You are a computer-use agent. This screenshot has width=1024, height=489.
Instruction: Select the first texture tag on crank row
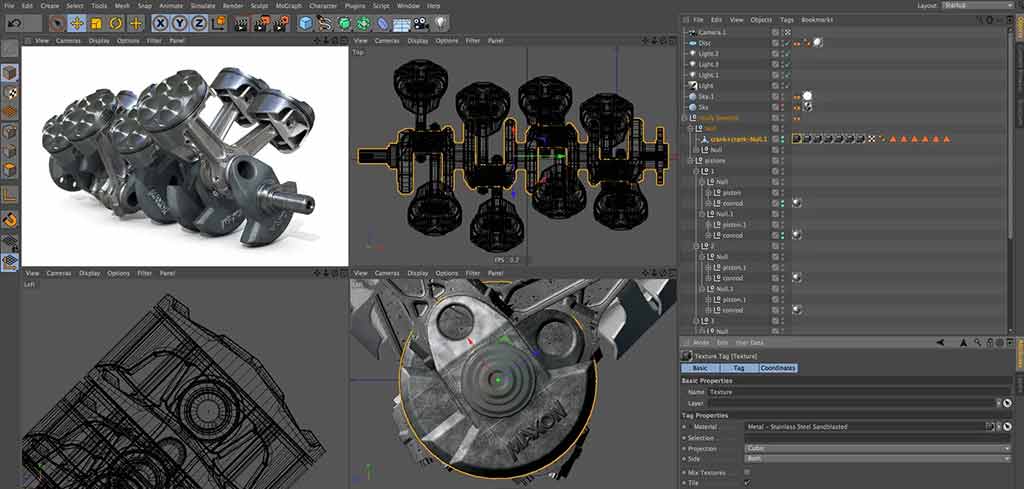point(797,139)
